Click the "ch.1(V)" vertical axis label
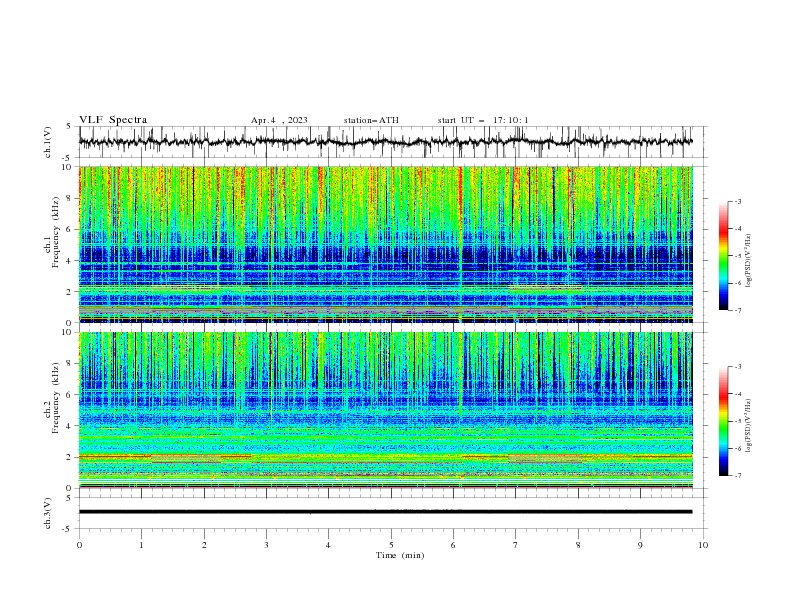The image size is (792, 612). (x=48, y=142)
